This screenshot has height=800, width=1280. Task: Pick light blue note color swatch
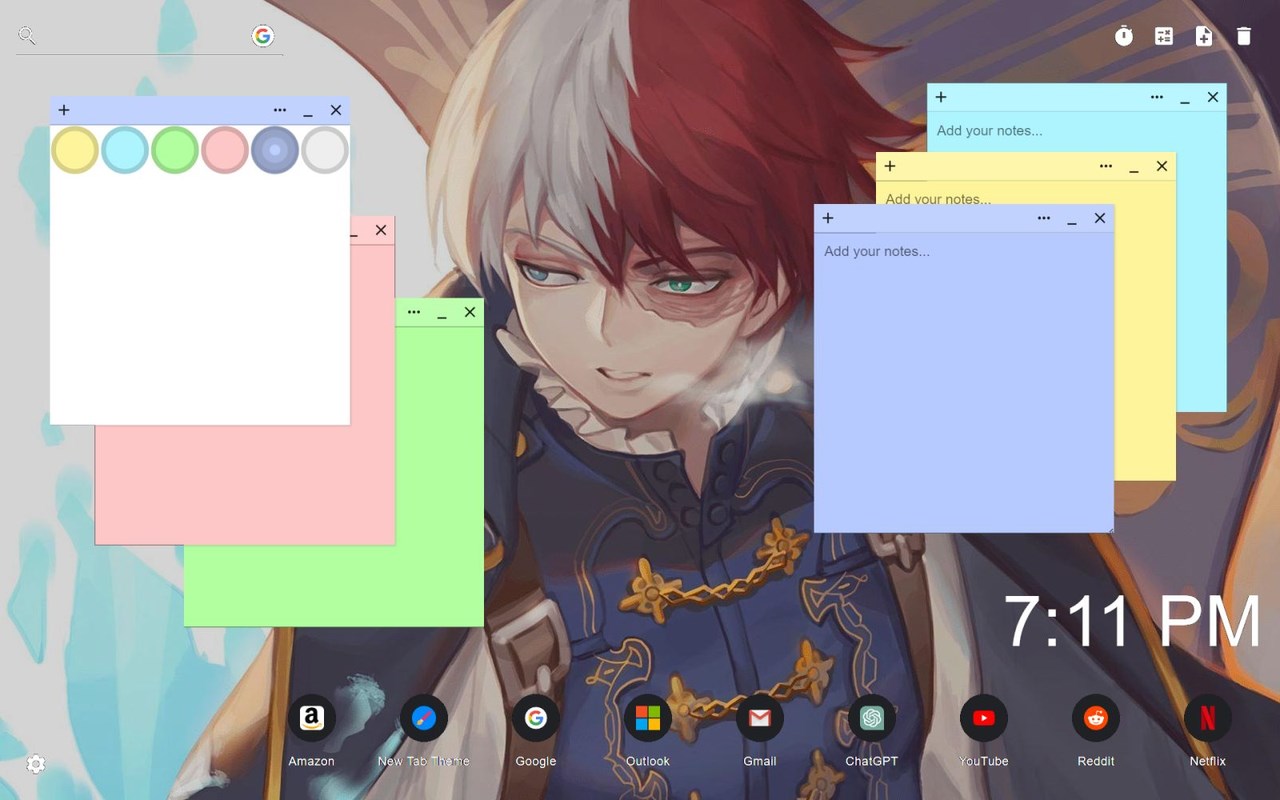pyautogui.click(x=125, y=150)
